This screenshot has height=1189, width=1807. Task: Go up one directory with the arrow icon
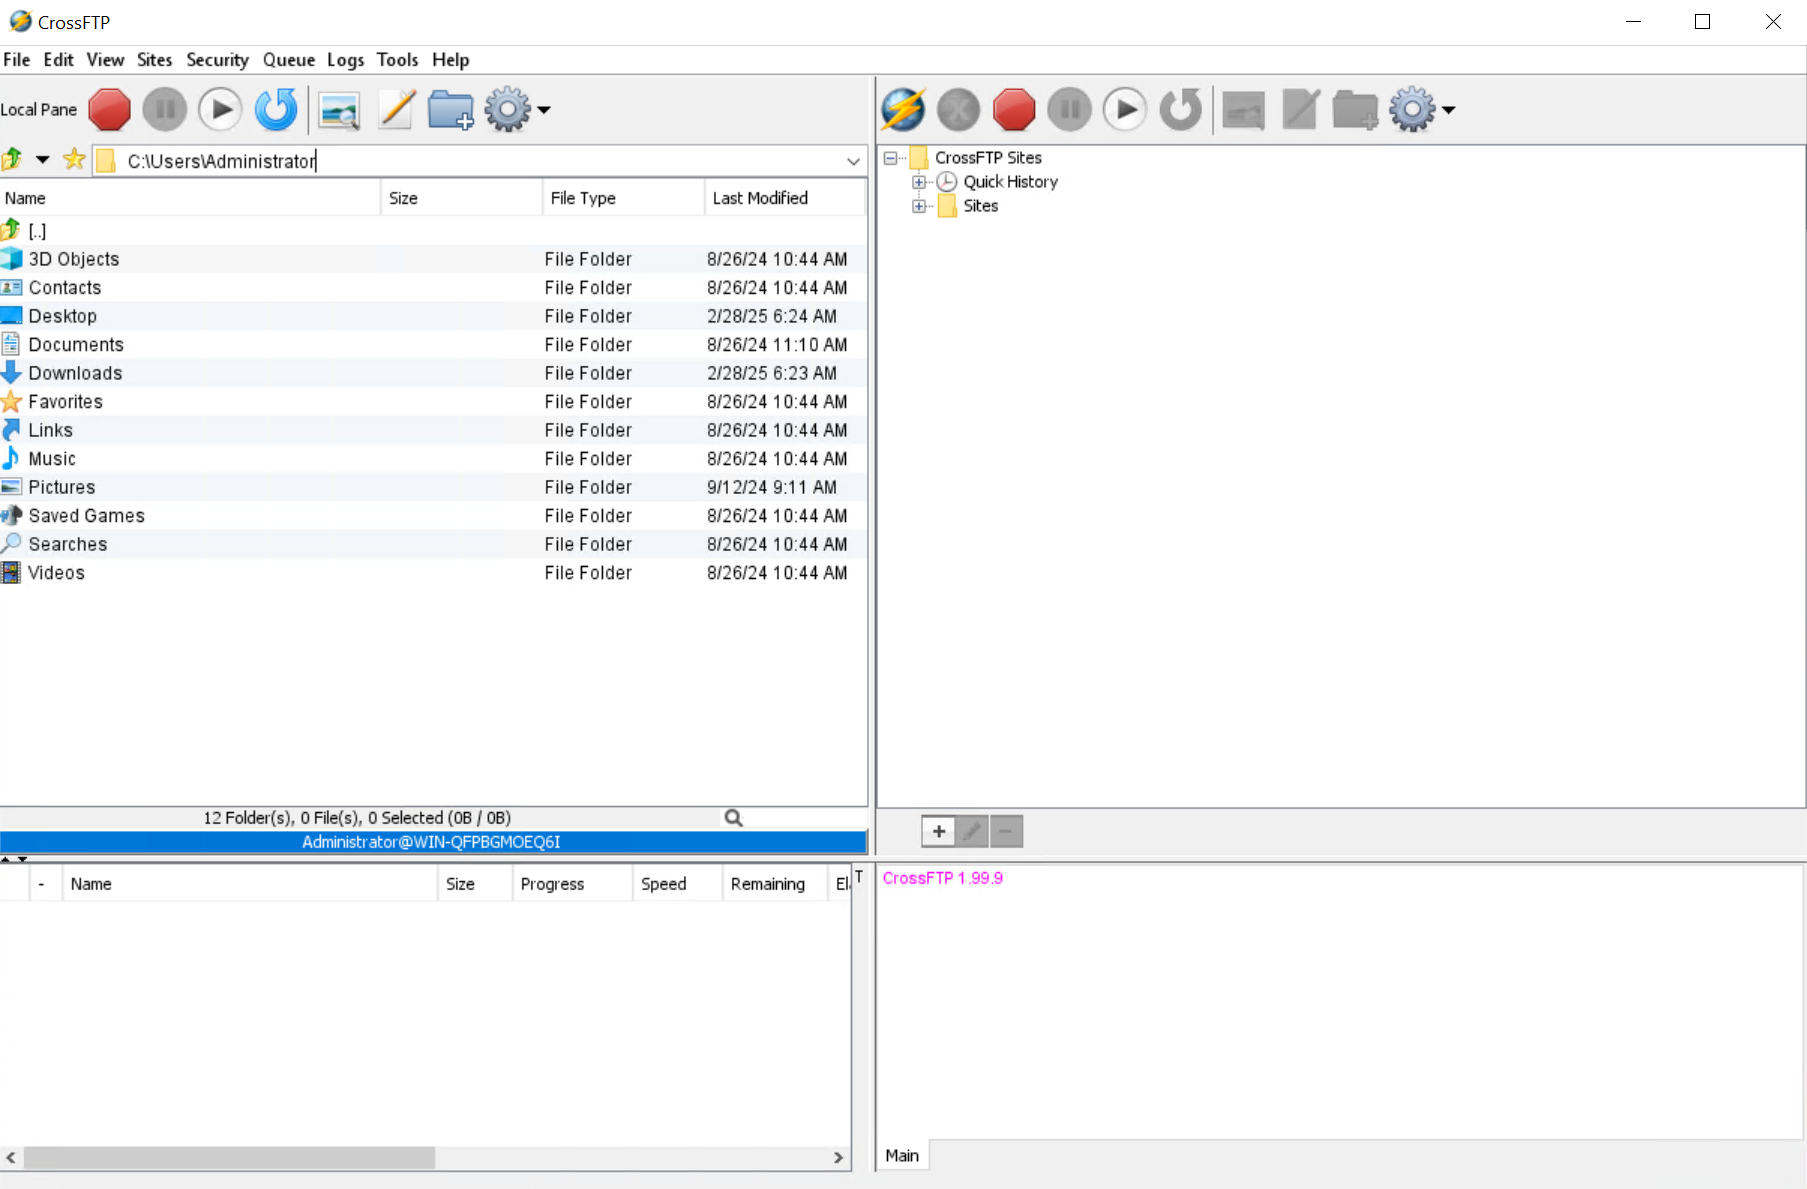12,159
